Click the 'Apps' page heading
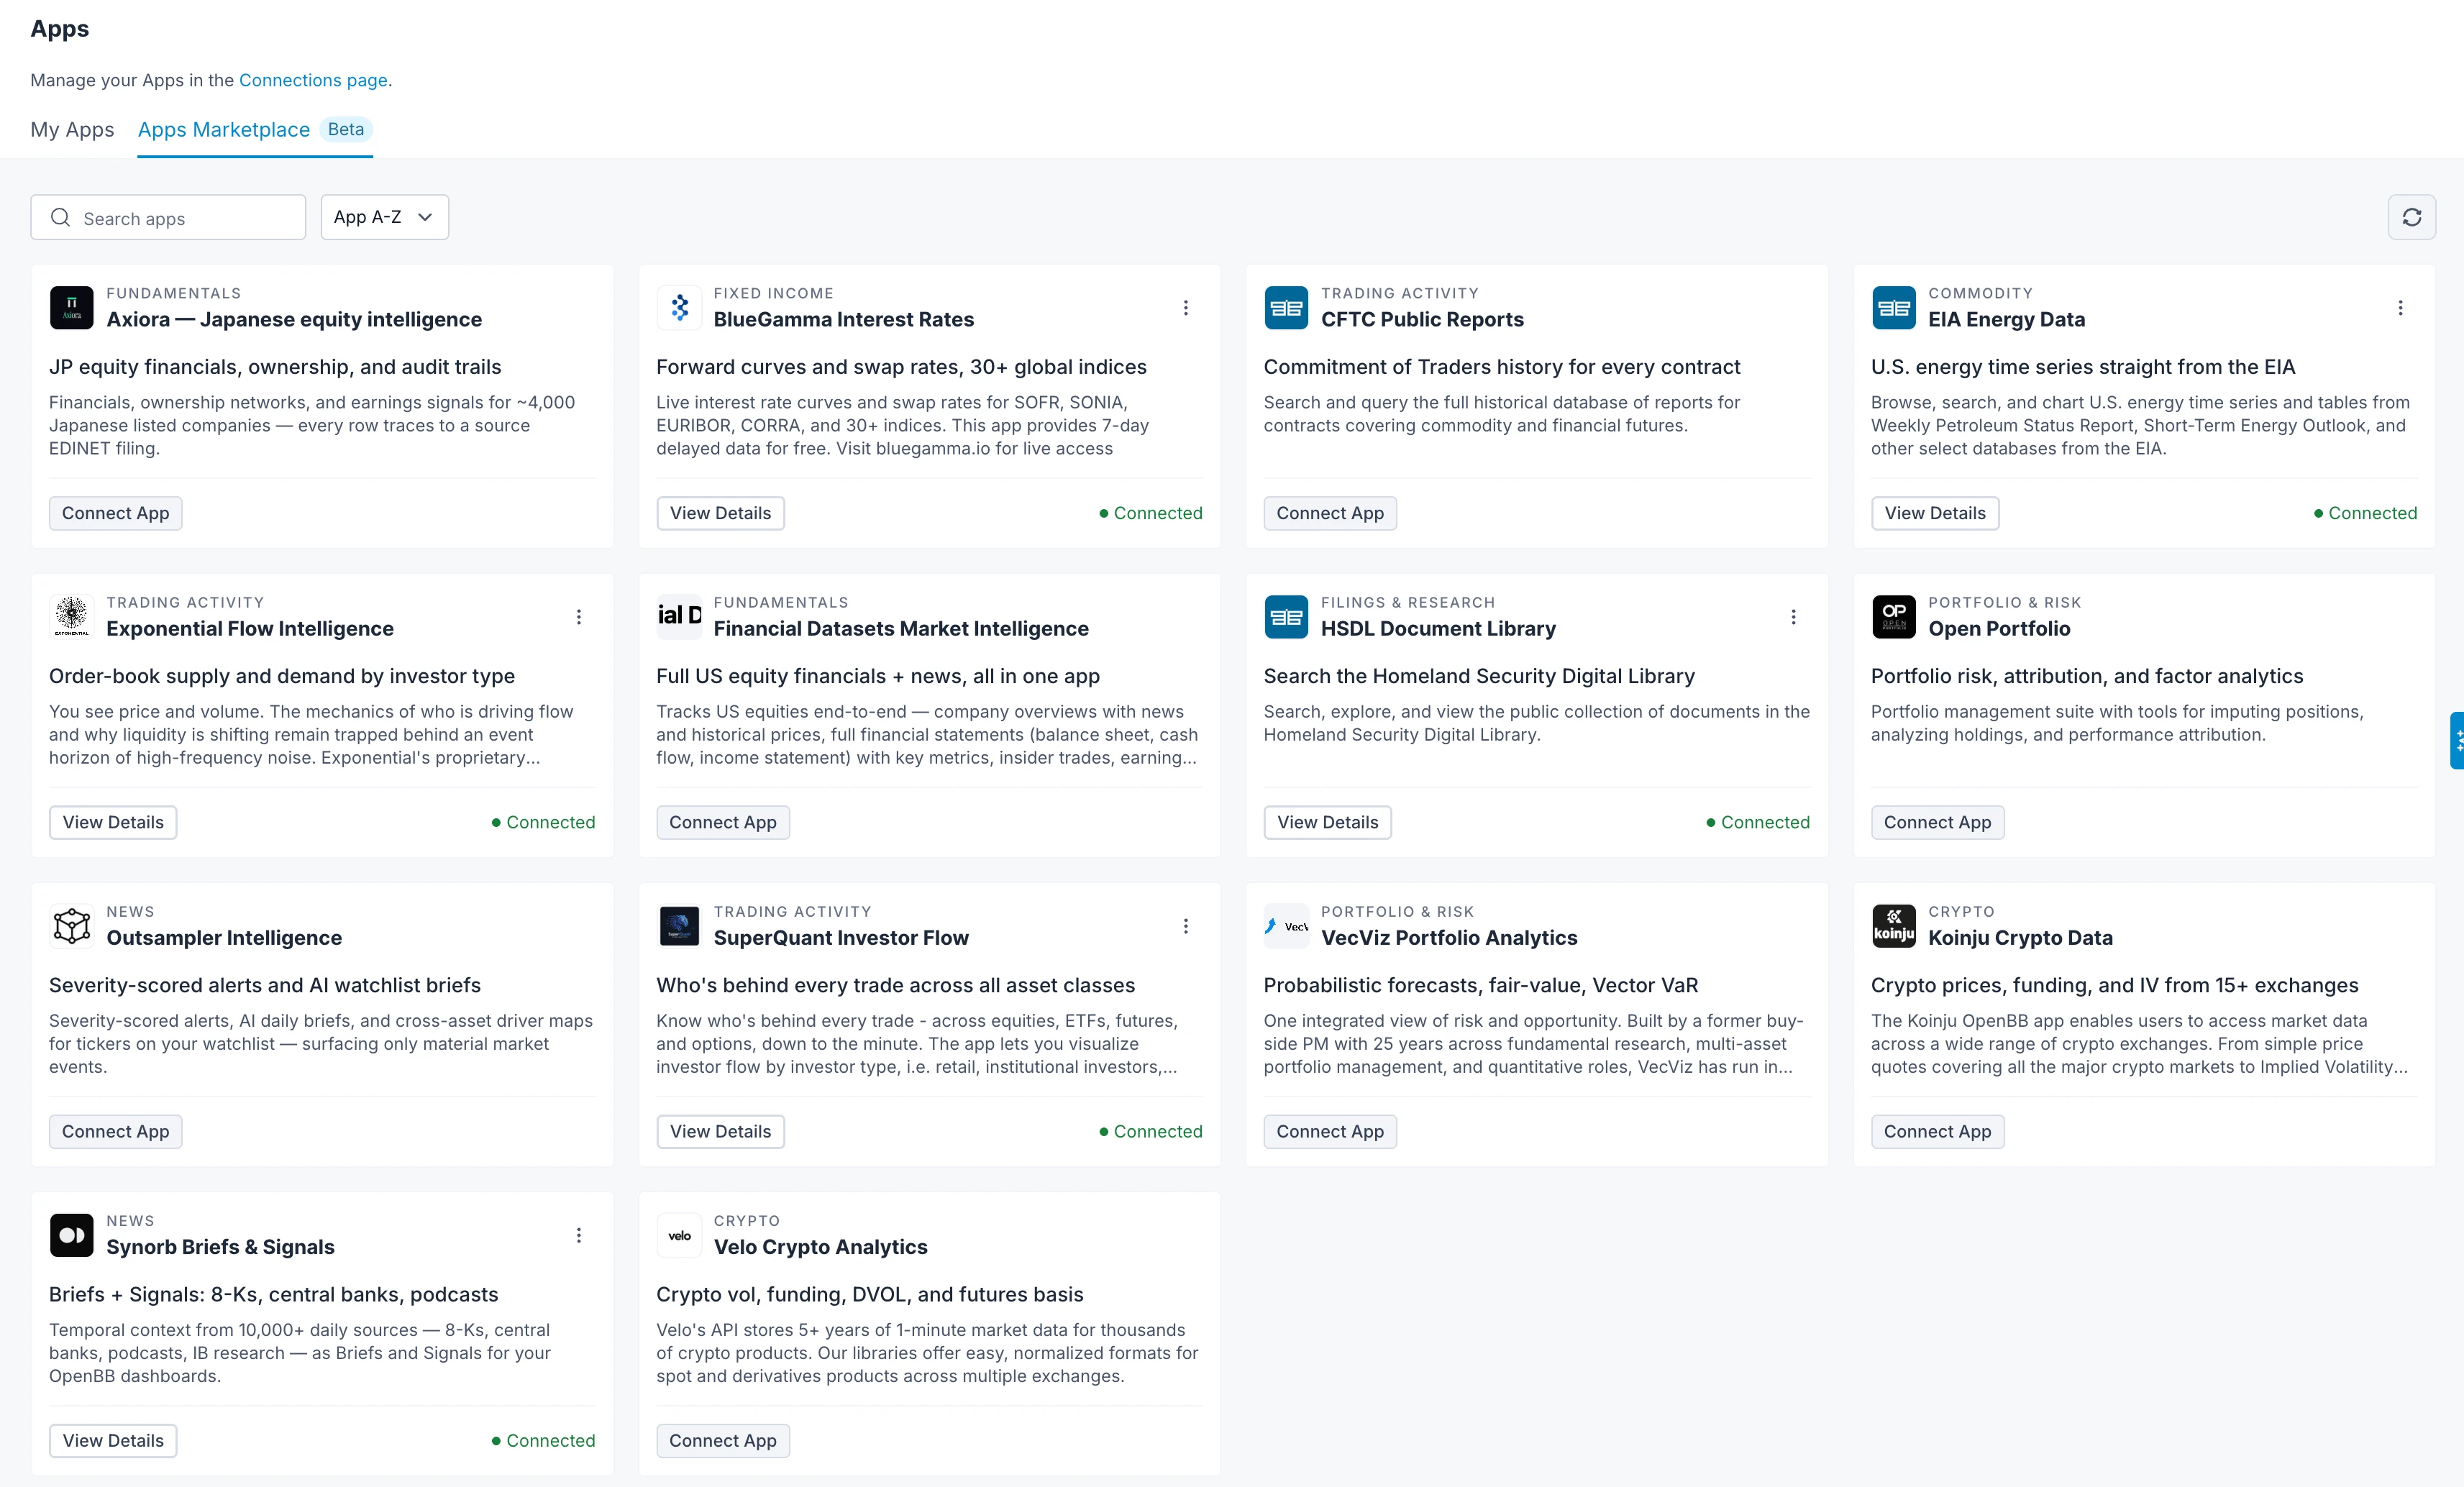 point(59,28)
